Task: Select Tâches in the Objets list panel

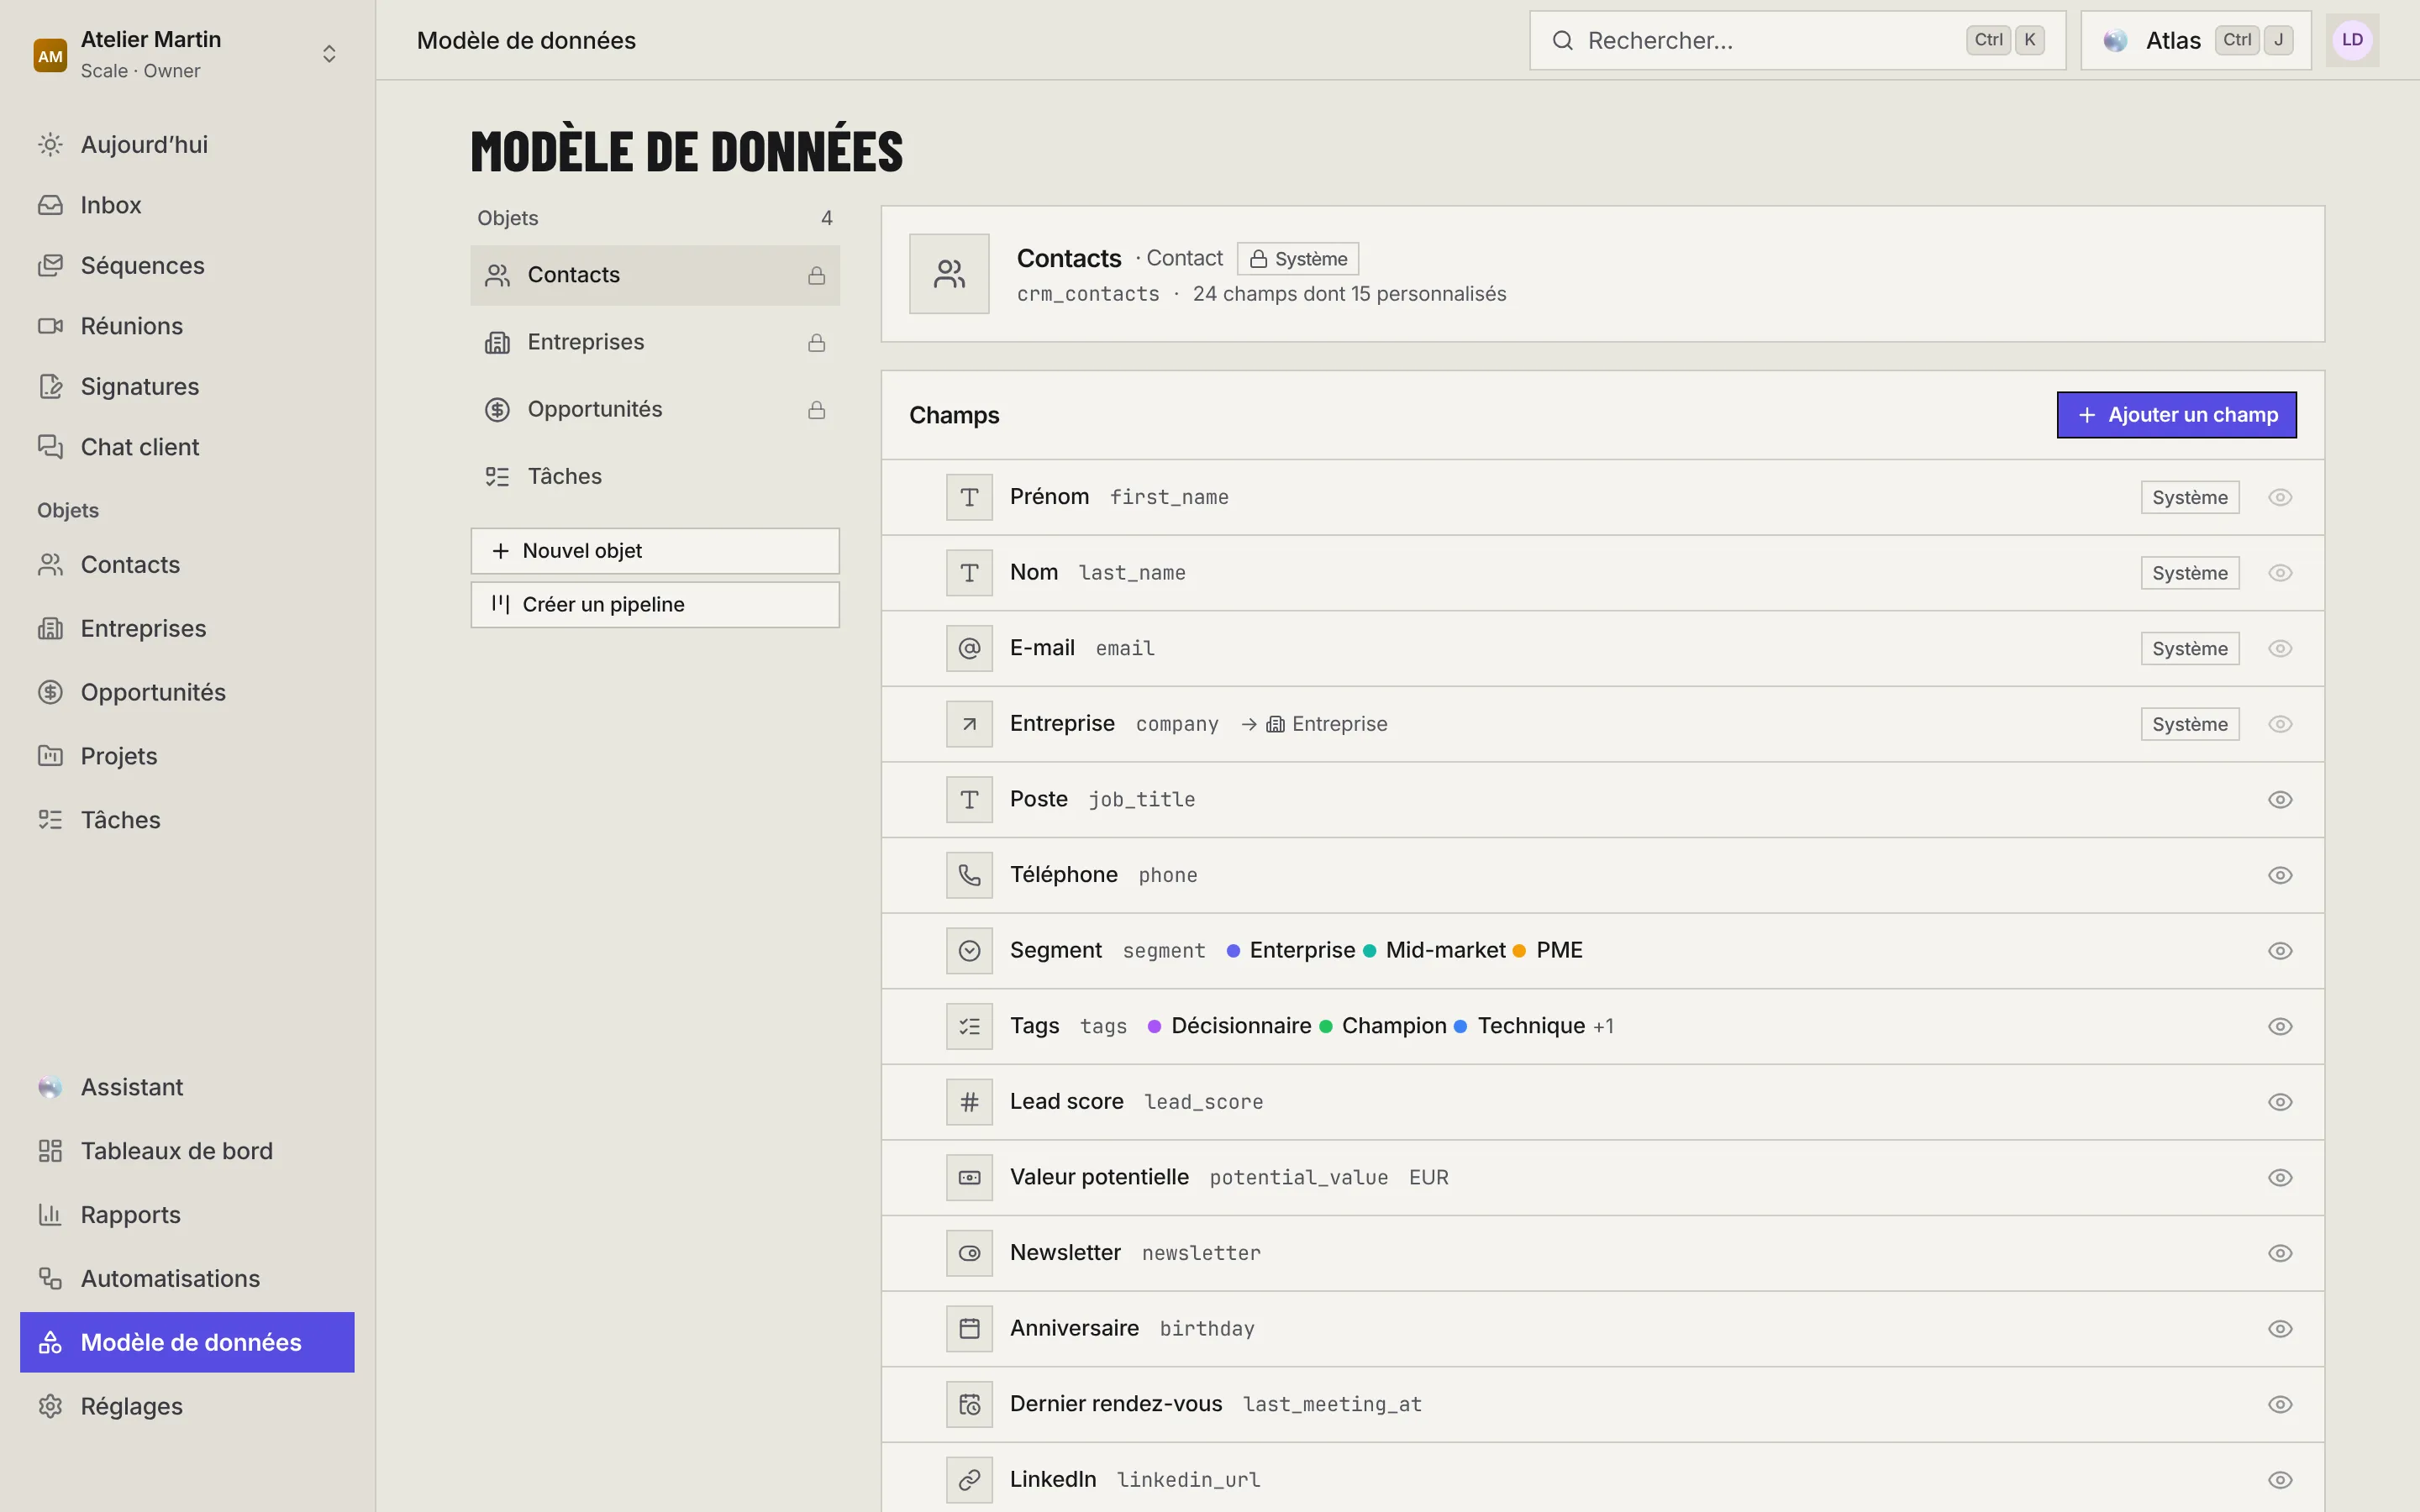Action: coord(655,476)
